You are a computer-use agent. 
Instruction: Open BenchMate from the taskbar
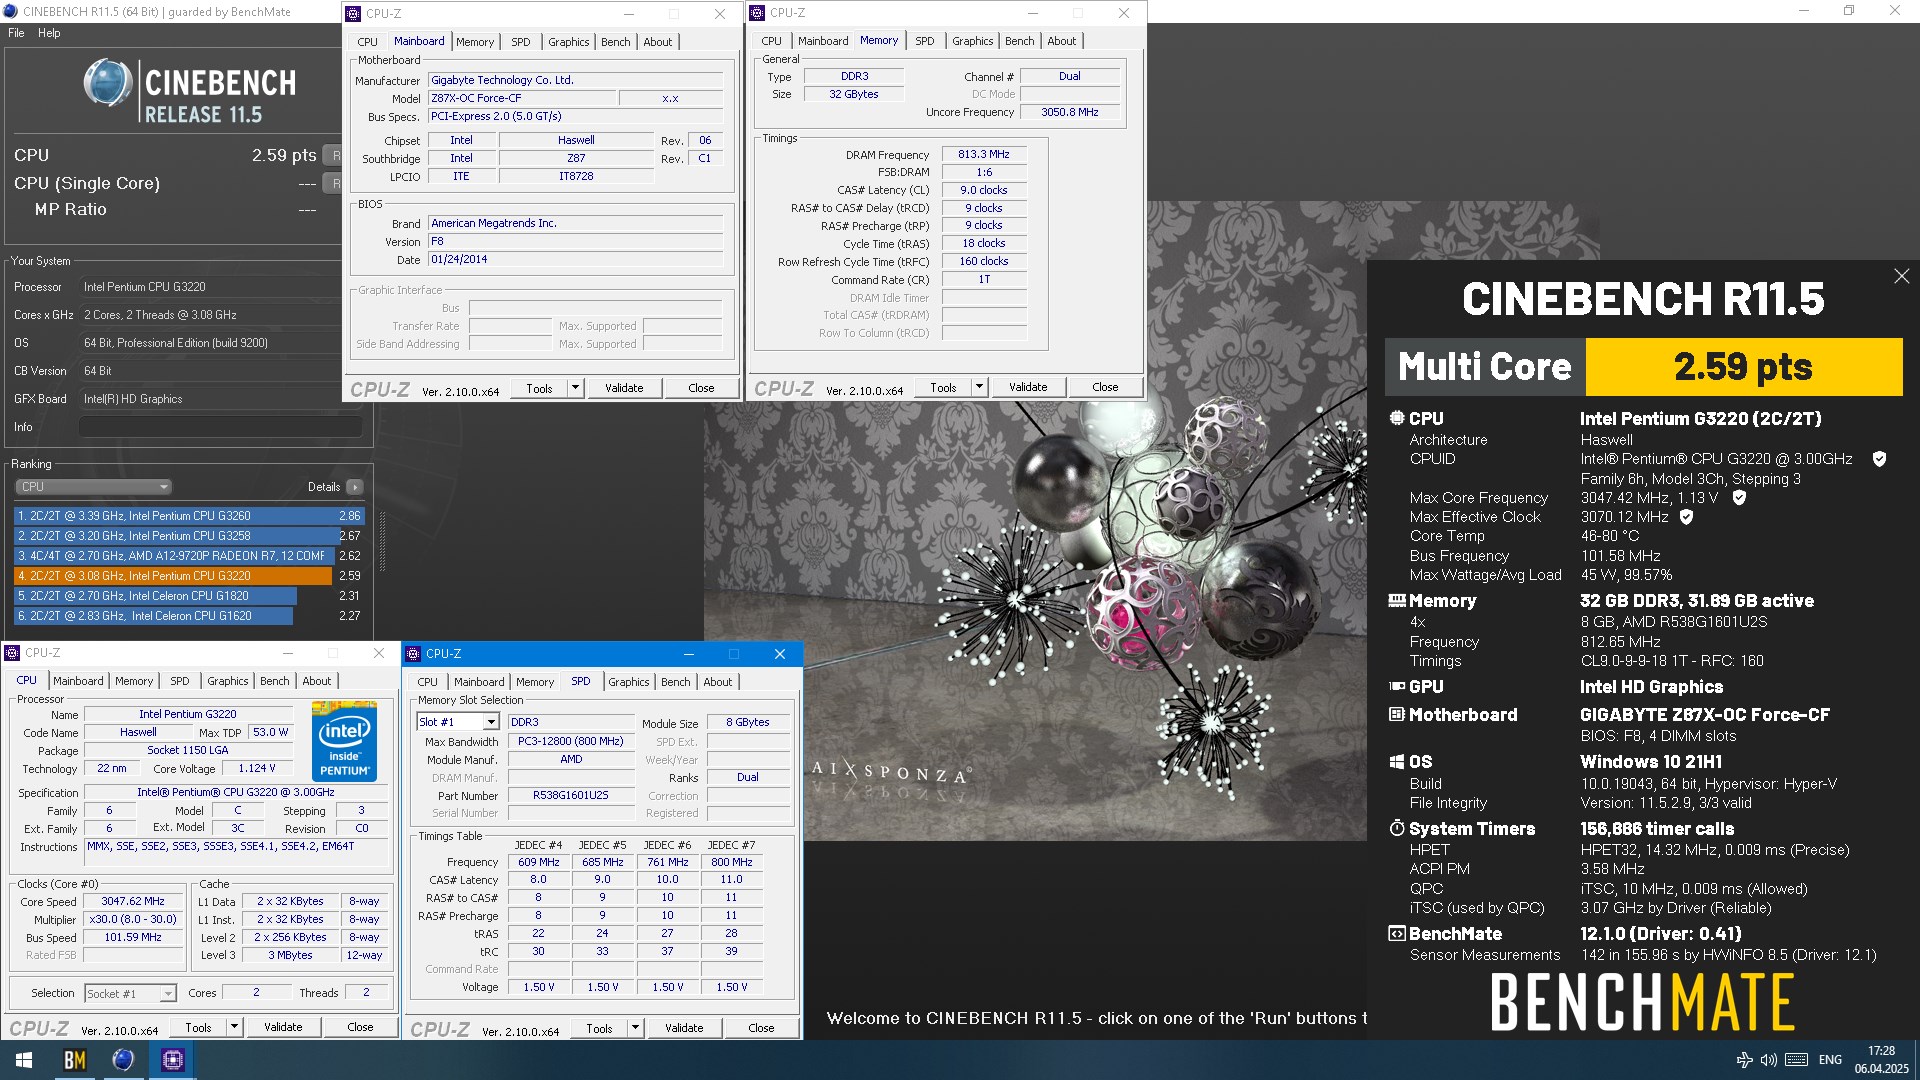pyautogui.click(x=75, y=1060)
